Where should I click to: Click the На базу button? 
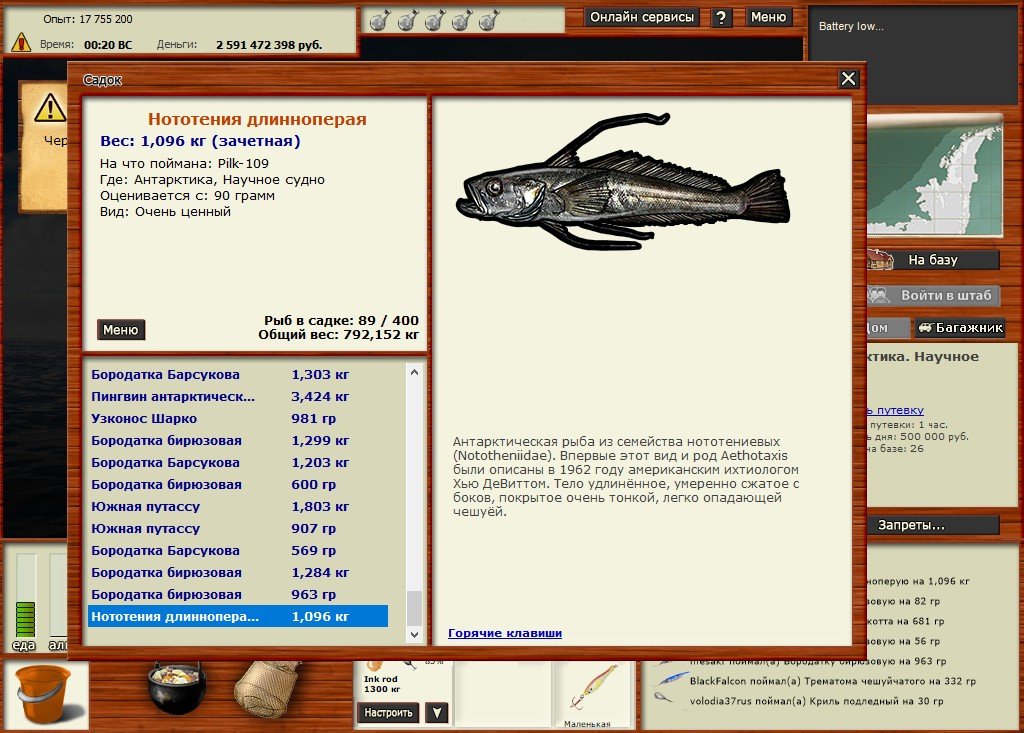click(932, 260)
